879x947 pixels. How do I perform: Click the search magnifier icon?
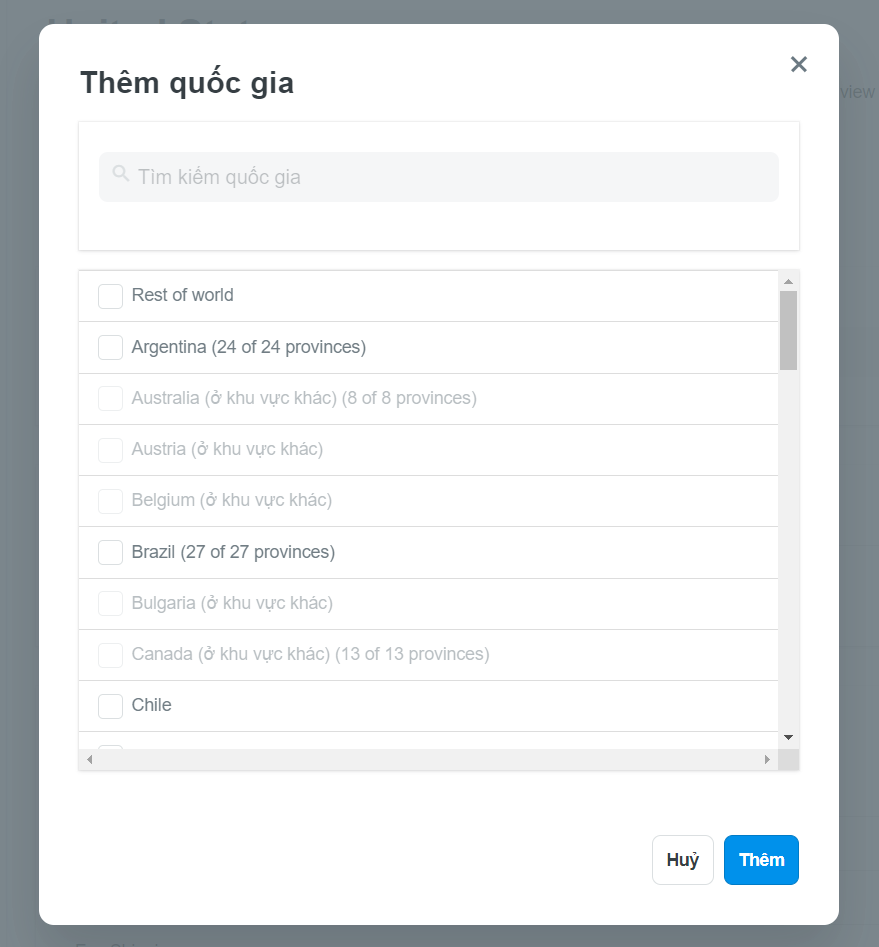click(x=121, y=173)
